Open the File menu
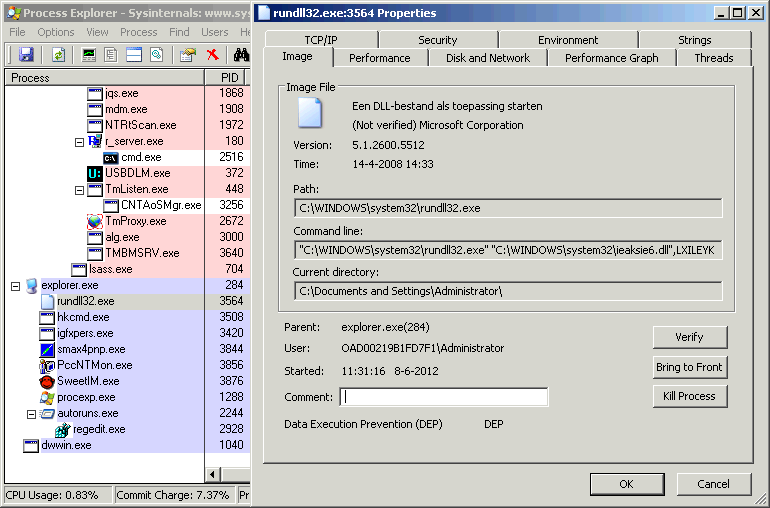 (17, 32)
